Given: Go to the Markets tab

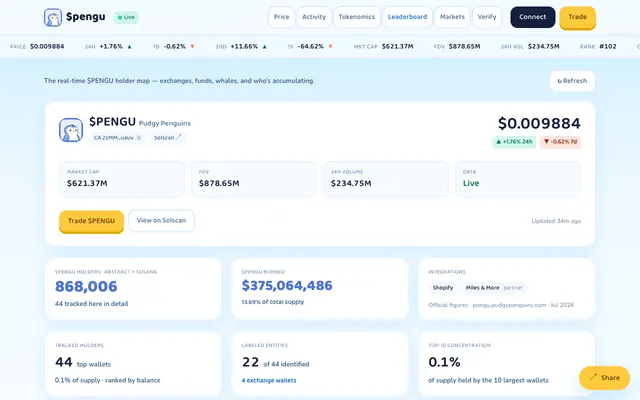Looking at the screenshot, I should tap(452, 17).
